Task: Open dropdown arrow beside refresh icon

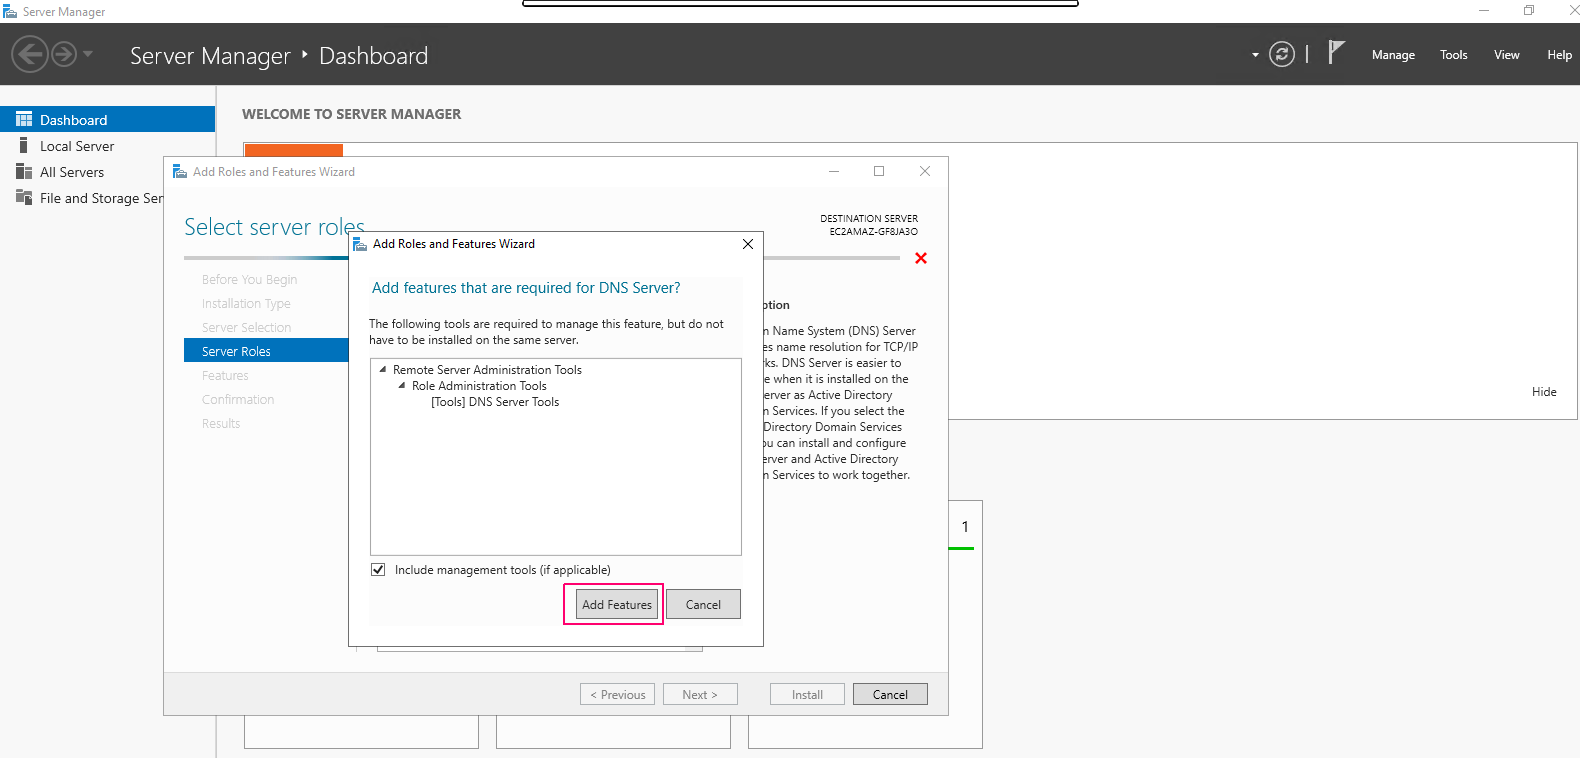Action: pyautogui.click(x=1255, y=55)
